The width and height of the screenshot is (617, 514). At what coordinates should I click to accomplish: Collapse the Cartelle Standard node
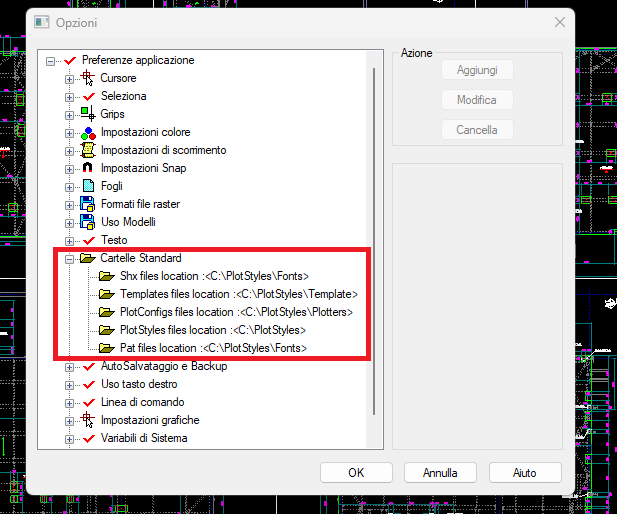(x=70, y=258)
